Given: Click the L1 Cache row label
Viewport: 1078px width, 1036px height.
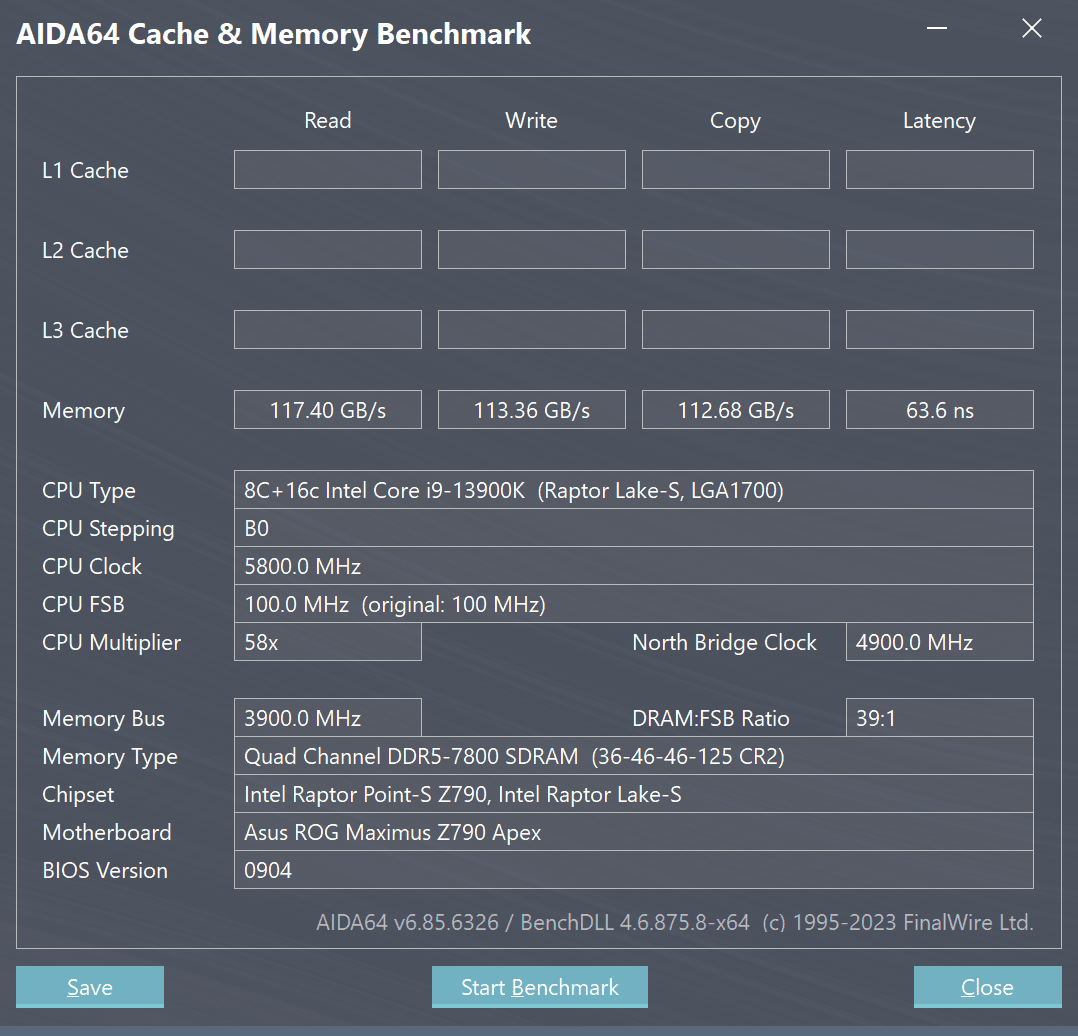Looking at the screenshot, I should 85,170.
